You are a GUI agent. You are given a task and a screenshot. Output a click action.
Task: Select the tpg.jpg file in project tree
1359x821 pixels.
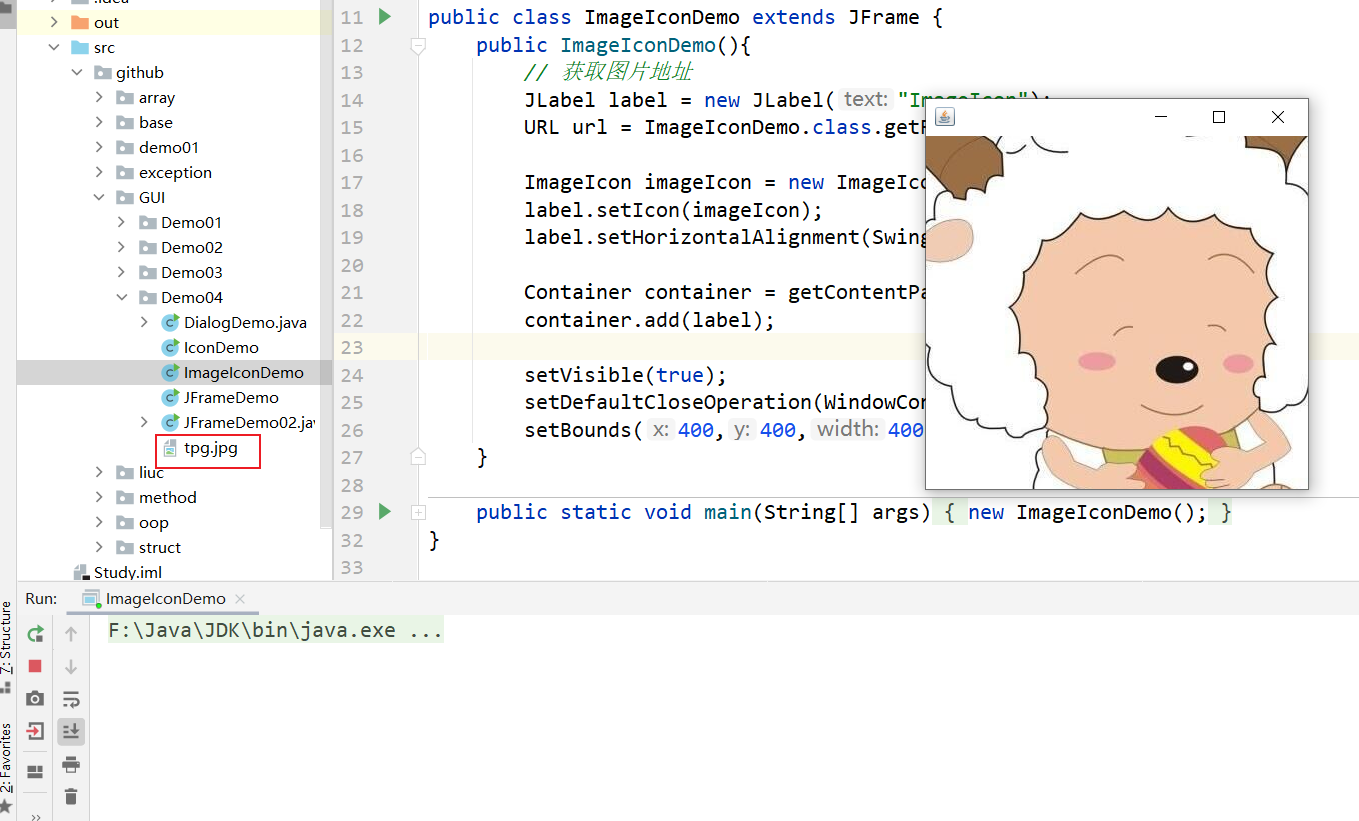click(x=210, y=448)
